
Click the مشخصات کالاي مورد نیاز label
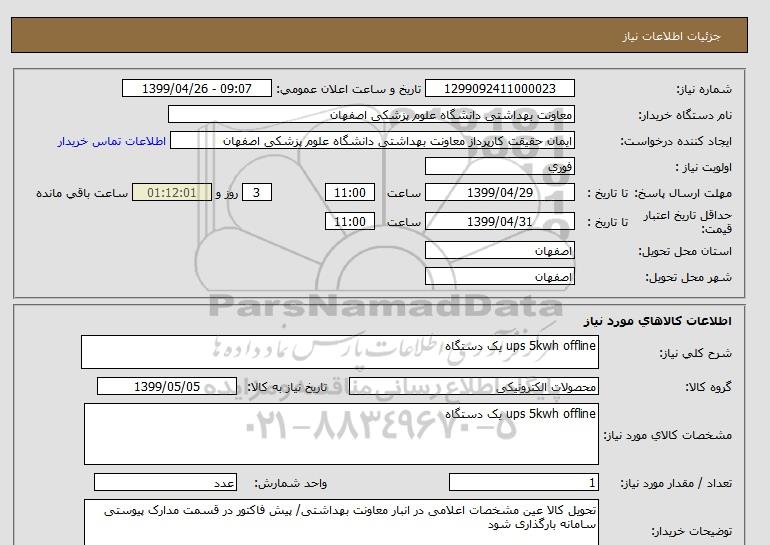pyautogui.click(x=668, y=435)
